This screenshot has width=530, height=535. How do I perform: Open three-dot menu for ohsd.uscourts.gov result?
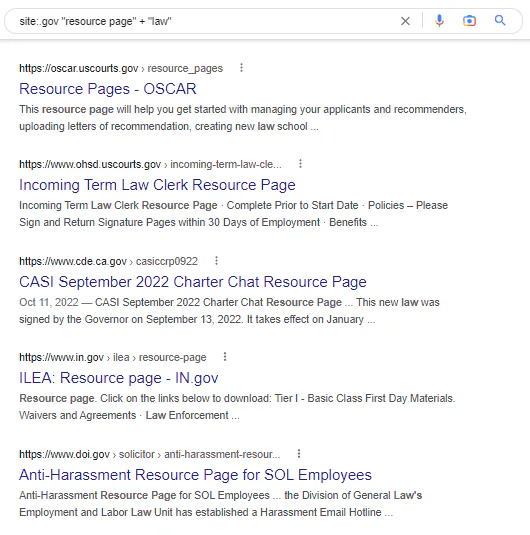click(x=300, y=164)
